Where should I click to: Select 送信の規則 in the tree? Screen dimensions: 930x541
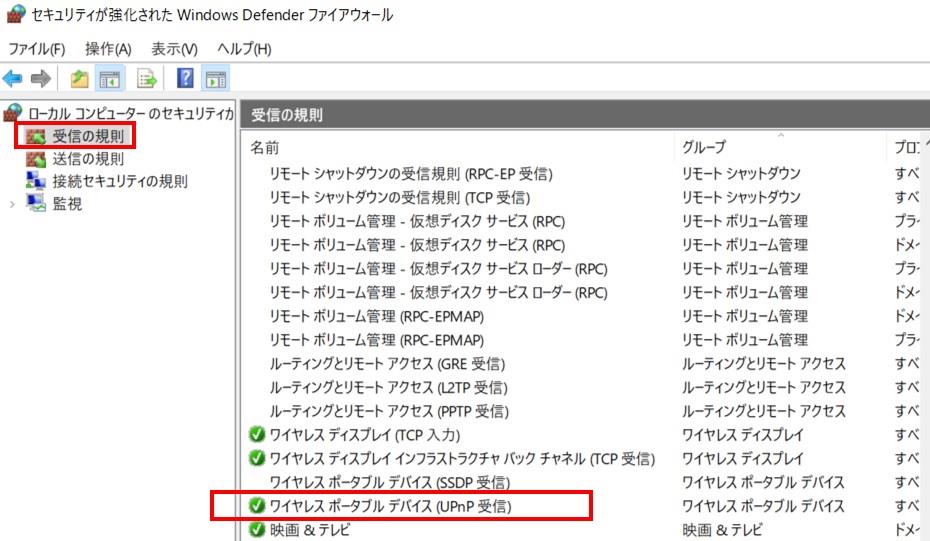pos(88,159)
